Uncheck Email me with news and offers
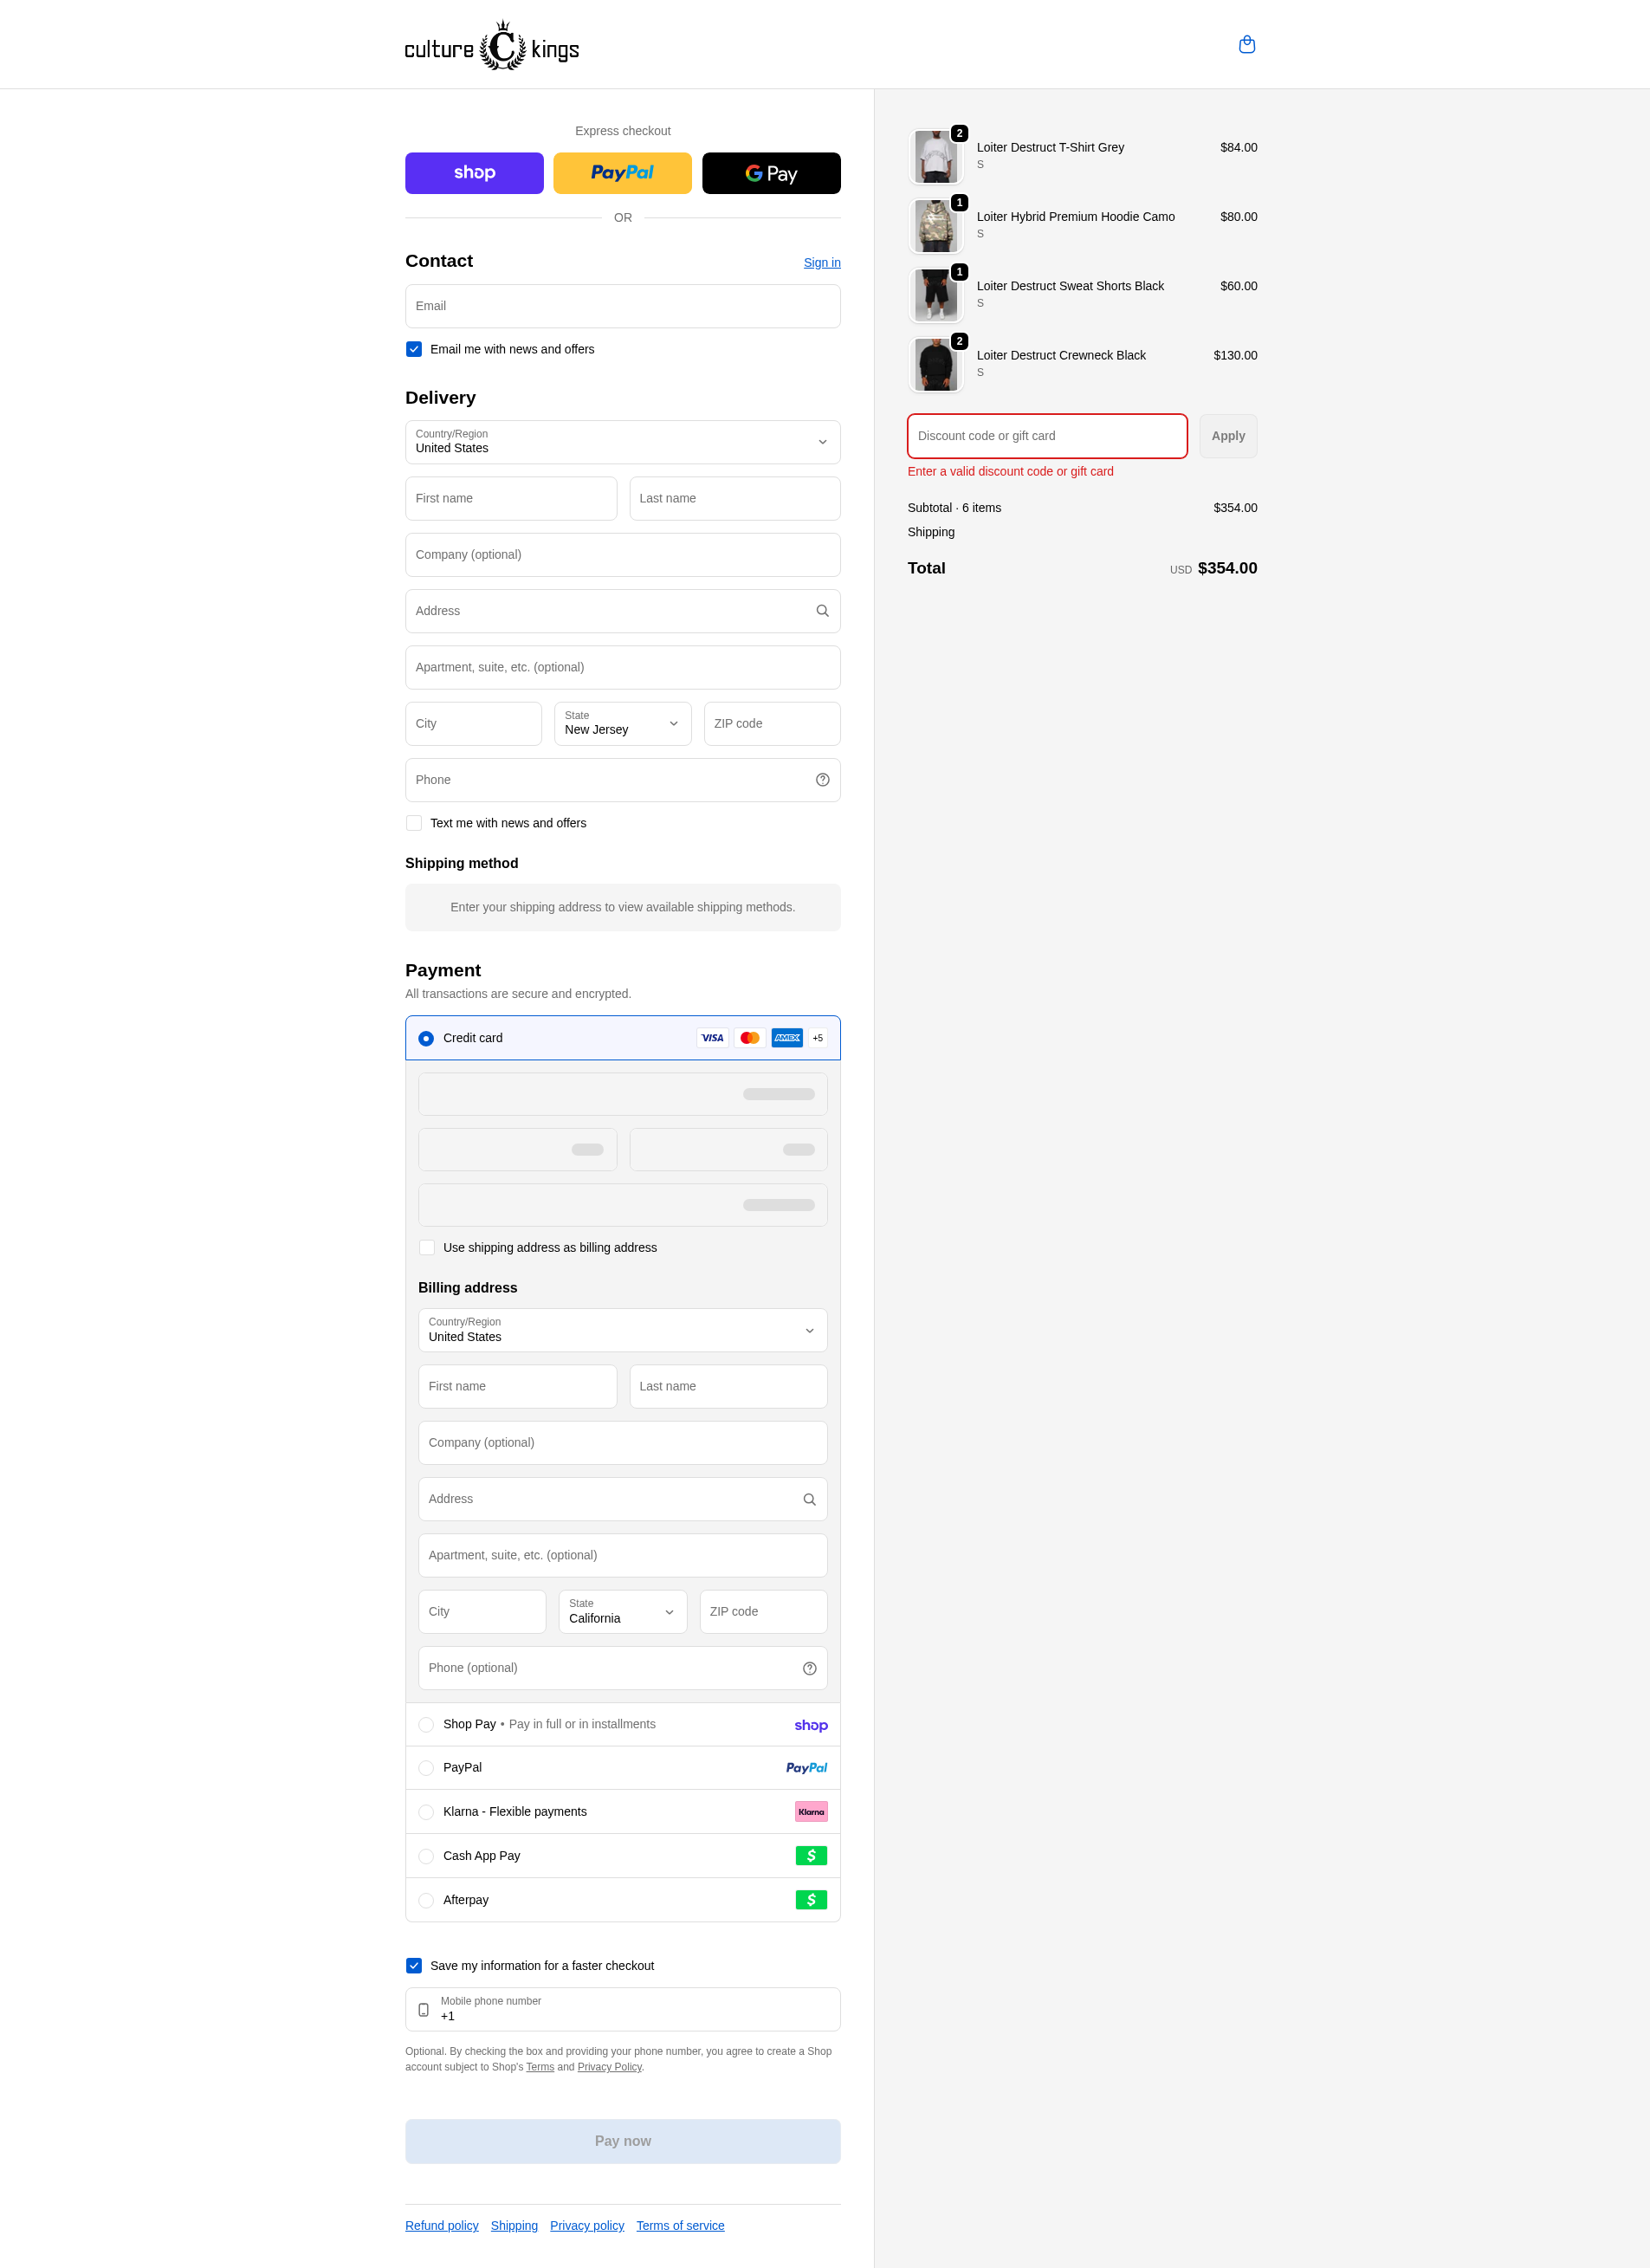This screenshot has width=1650, height=2268. click(x=414, y=349)
